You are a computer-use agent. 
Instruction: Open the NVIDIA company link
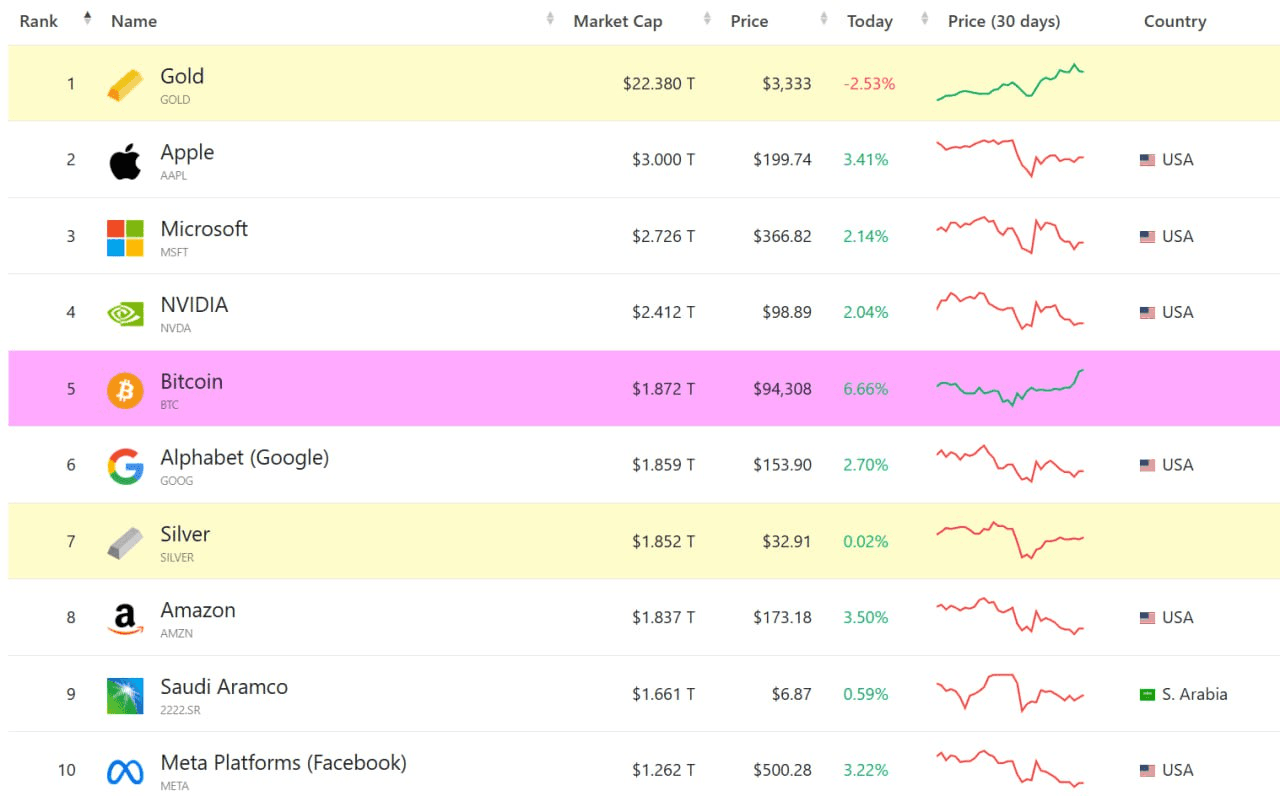click(194, 305)
